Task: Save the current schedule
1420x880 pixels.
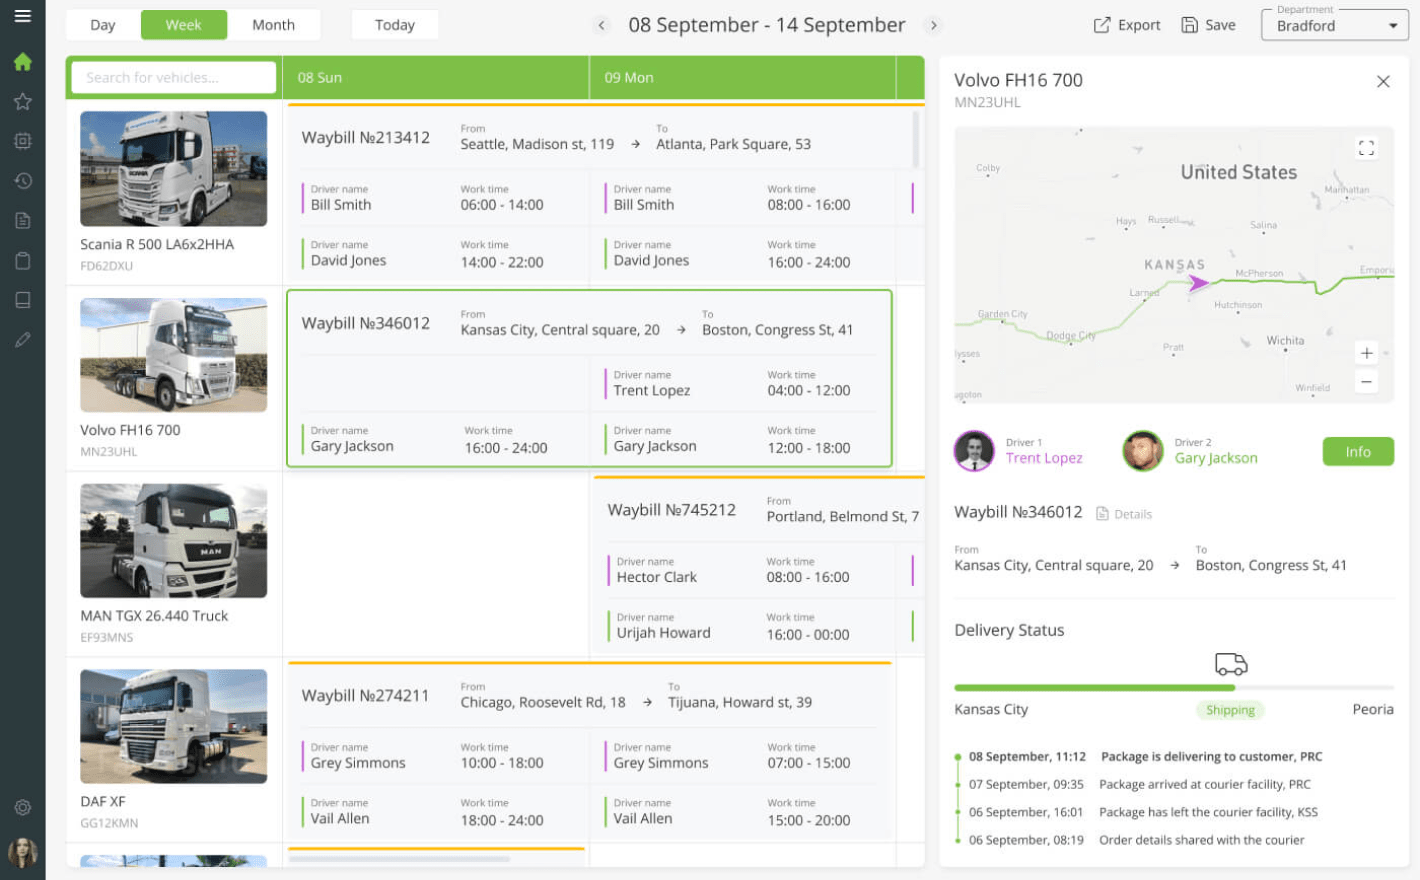Action: [x=1208, y=25]
